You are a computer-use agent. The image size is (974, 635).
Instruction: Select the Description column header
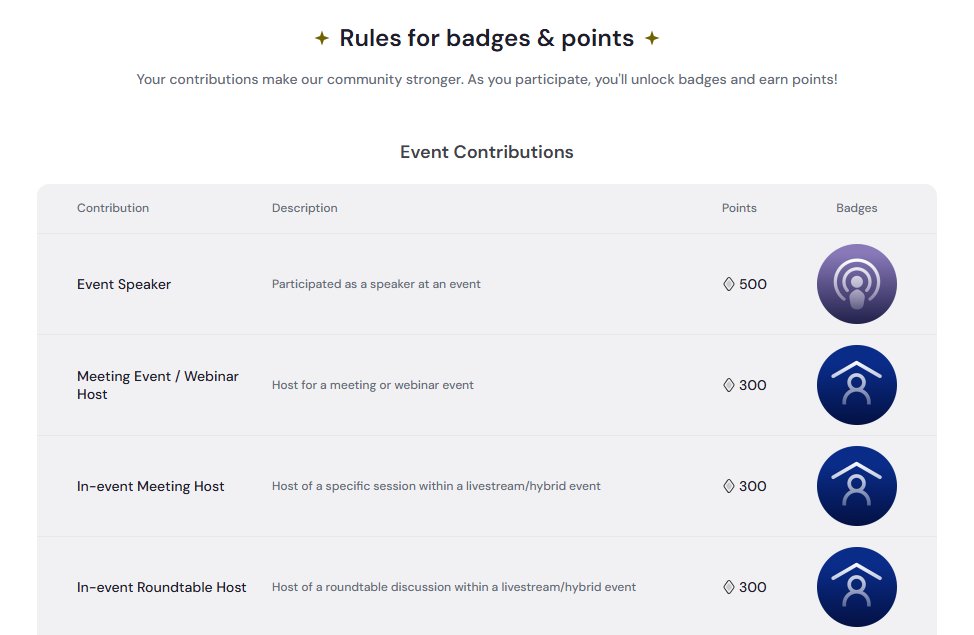(304, 208)
